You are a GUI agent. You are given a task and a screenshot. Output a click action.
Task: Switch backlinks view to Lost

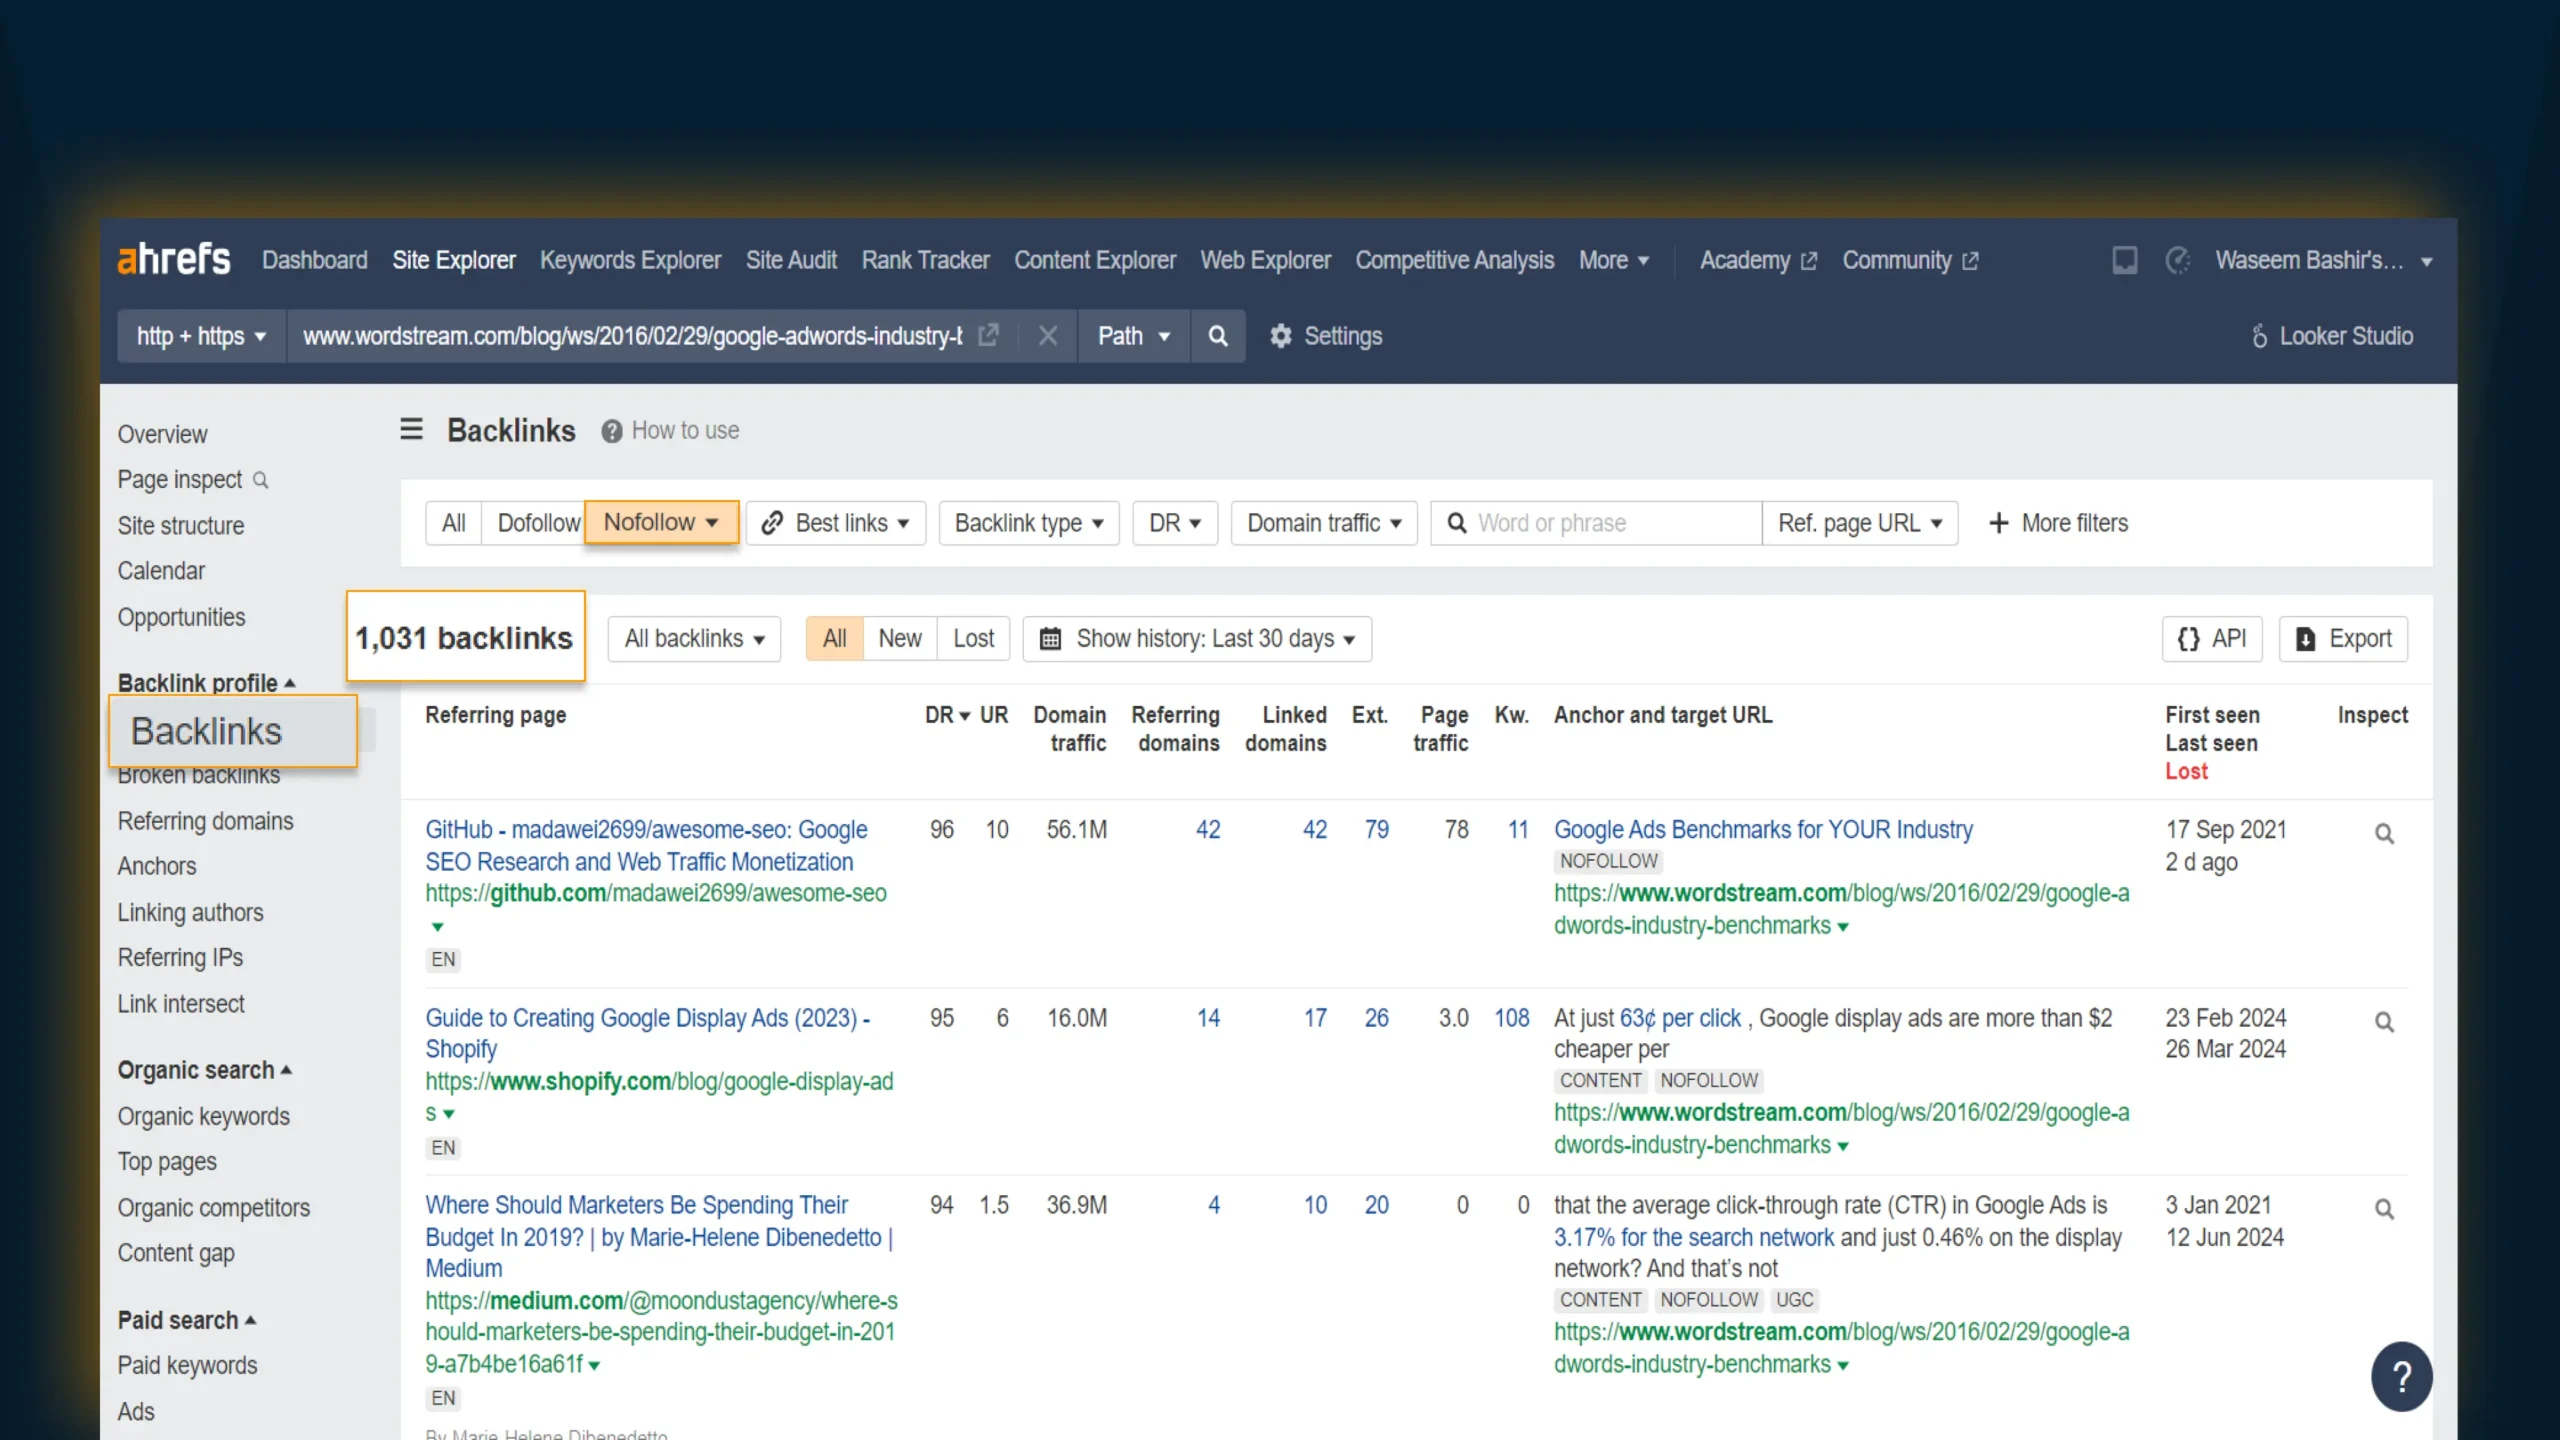click(x=973, y=638)
